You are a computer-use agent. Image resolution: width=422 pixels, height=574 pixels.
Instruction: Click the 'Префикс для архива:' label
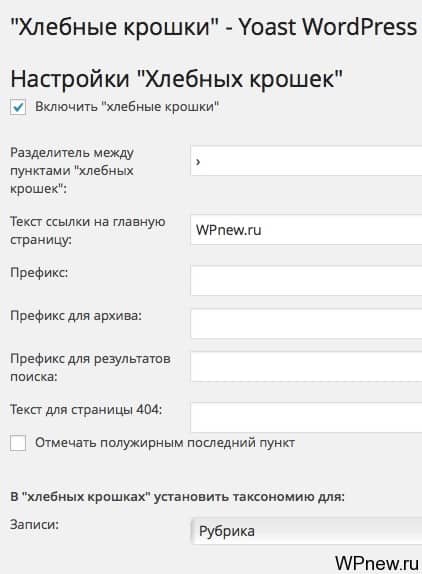click(76, 316)
